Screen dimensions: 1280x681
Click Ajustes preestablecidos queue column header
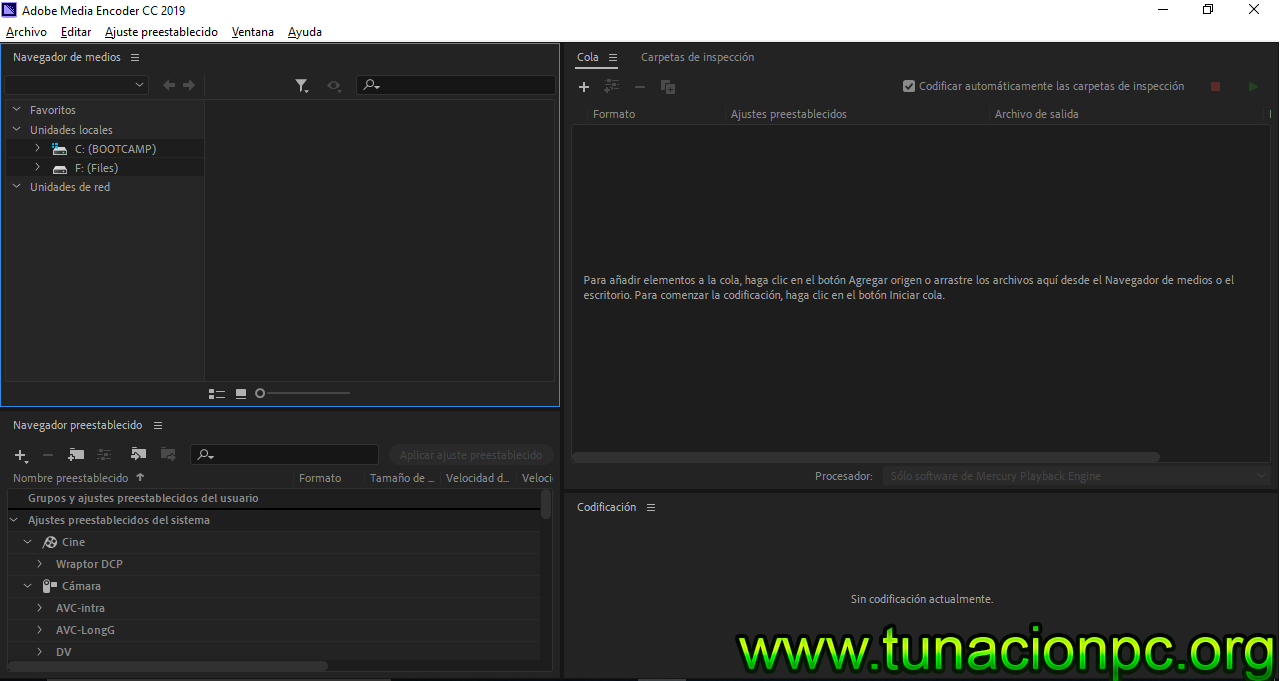[789, 114]
